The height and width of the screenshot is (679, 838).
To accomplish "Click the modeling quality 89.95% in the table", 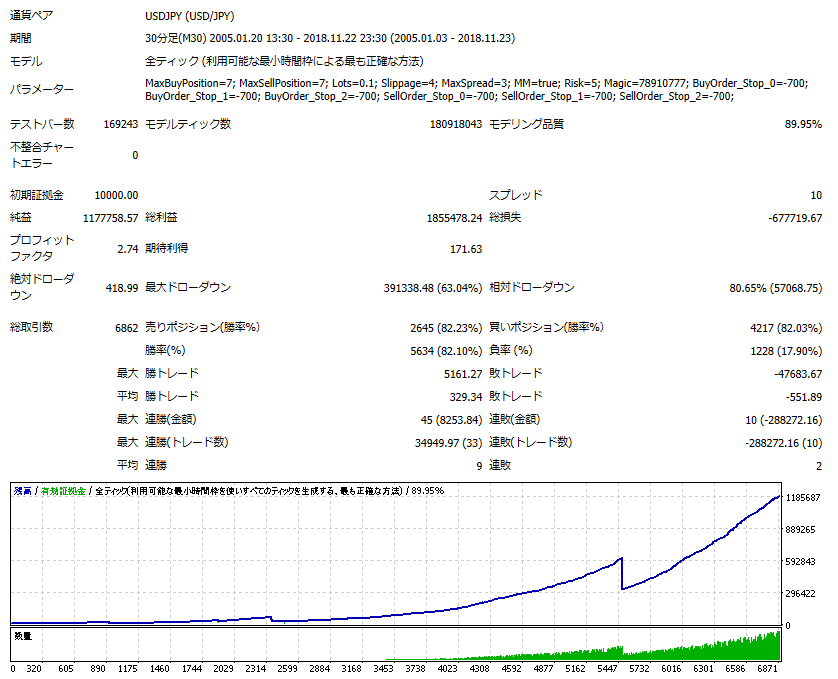I will click(803, 125).
